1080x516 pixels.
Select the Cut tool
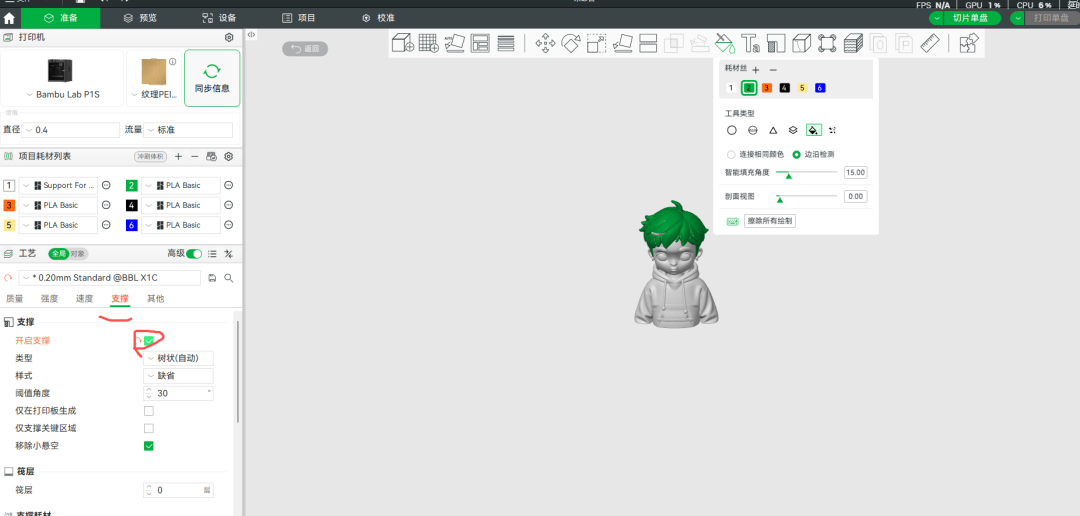point(648,43)
